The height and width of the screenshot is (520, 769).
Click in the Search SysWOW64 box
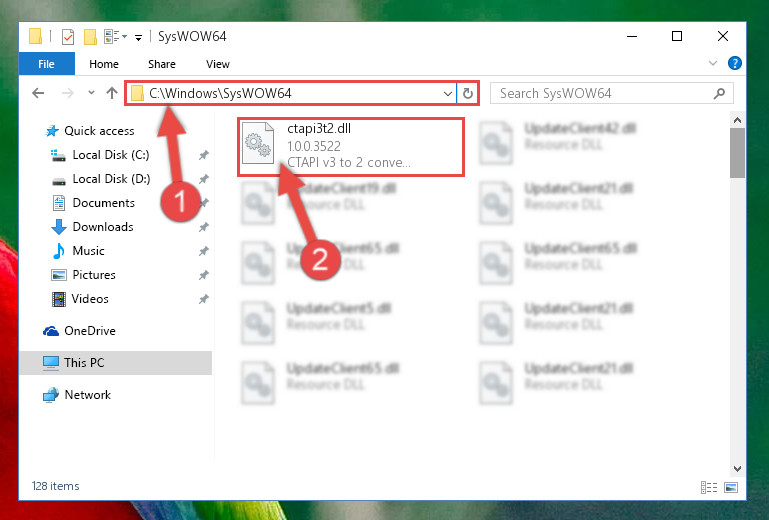tap(601, 93)
